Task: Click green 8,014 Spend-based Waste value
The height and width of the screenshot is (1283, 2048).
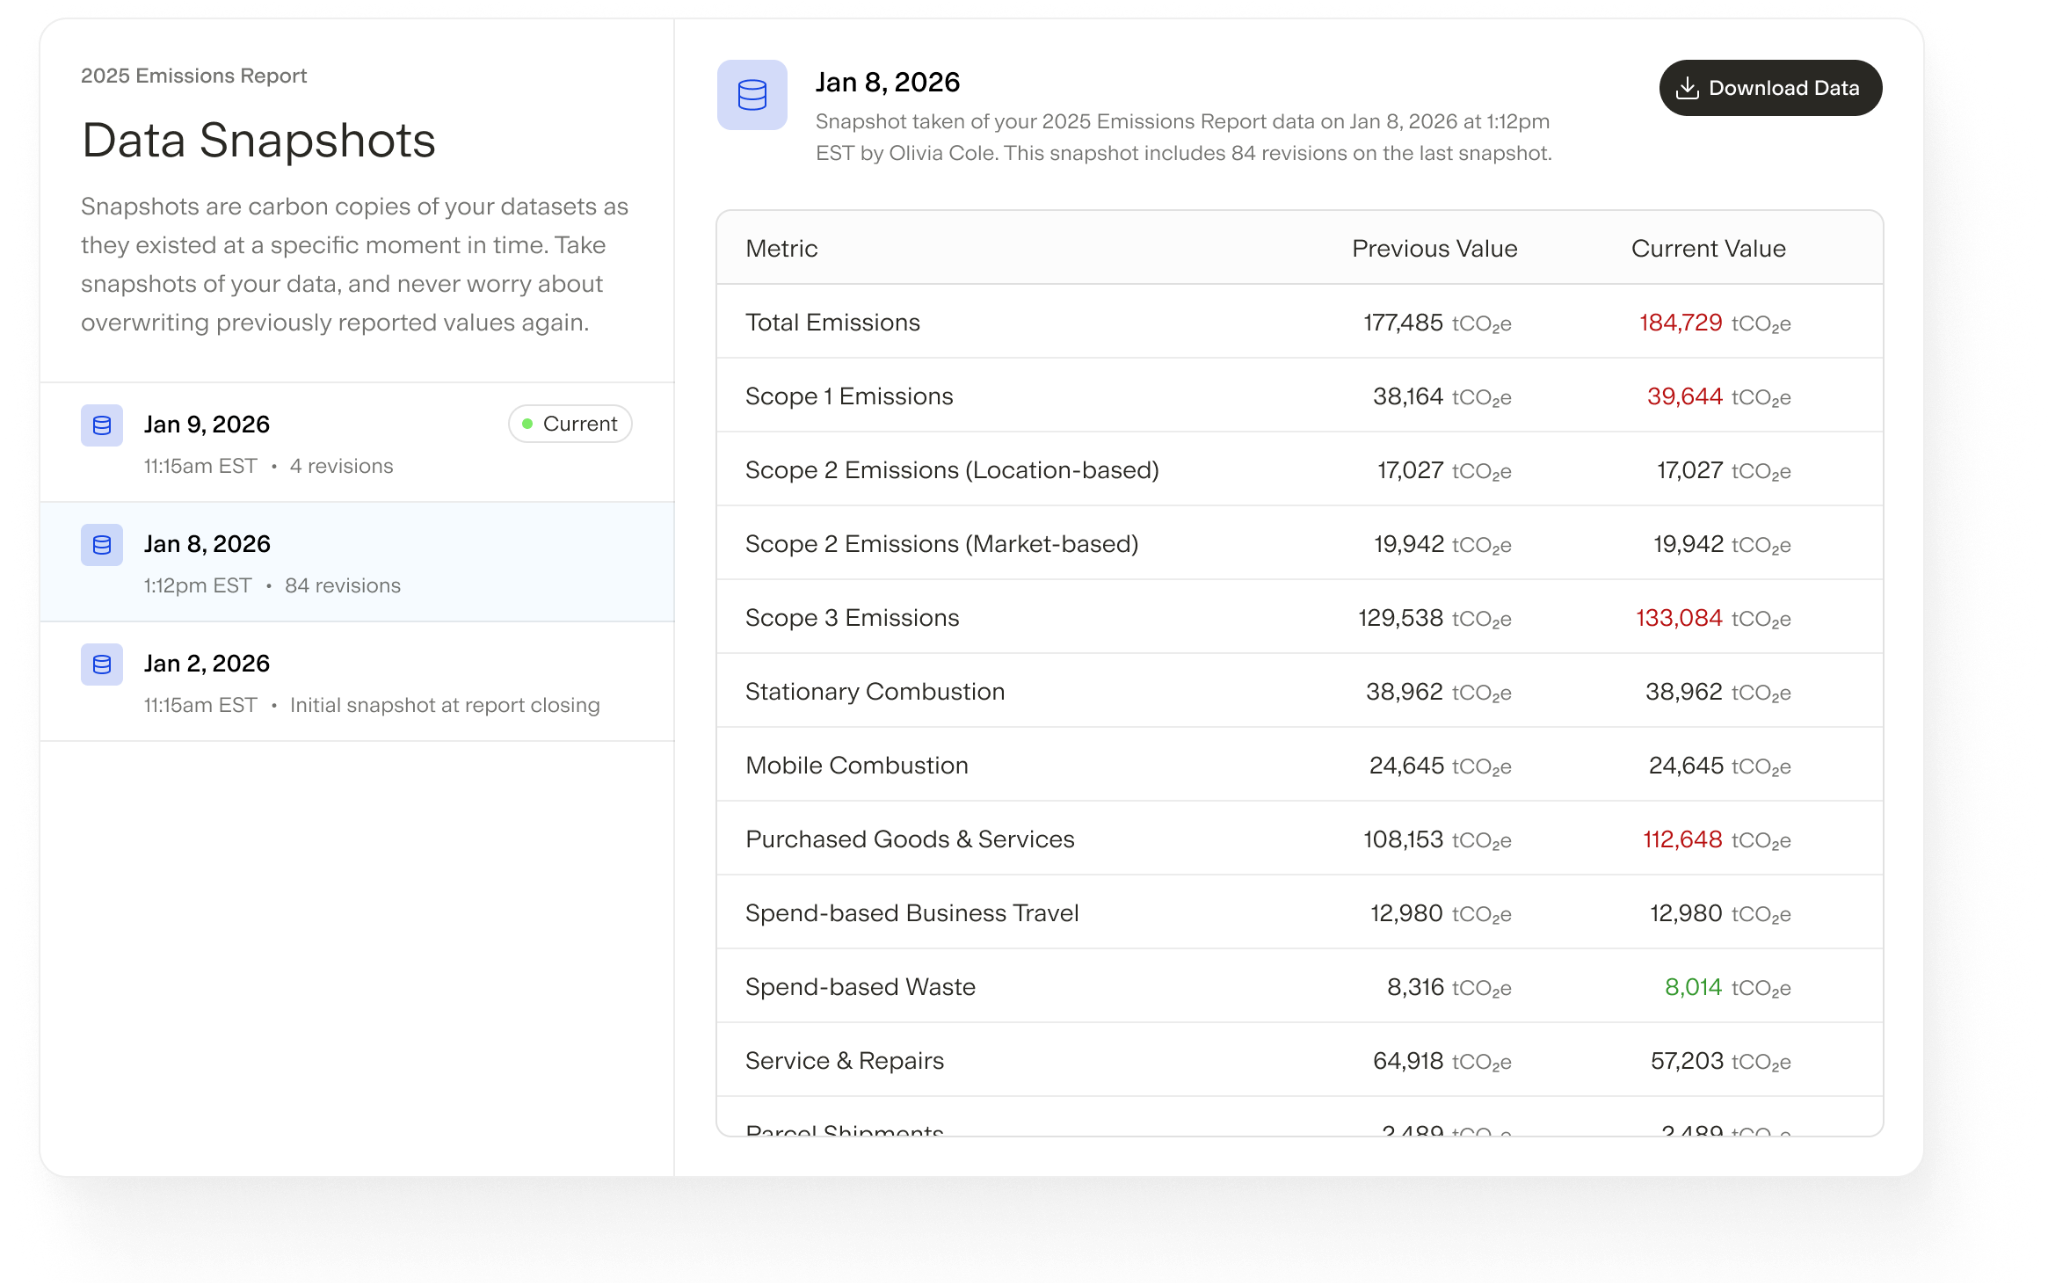Action: pos(1693,987)
